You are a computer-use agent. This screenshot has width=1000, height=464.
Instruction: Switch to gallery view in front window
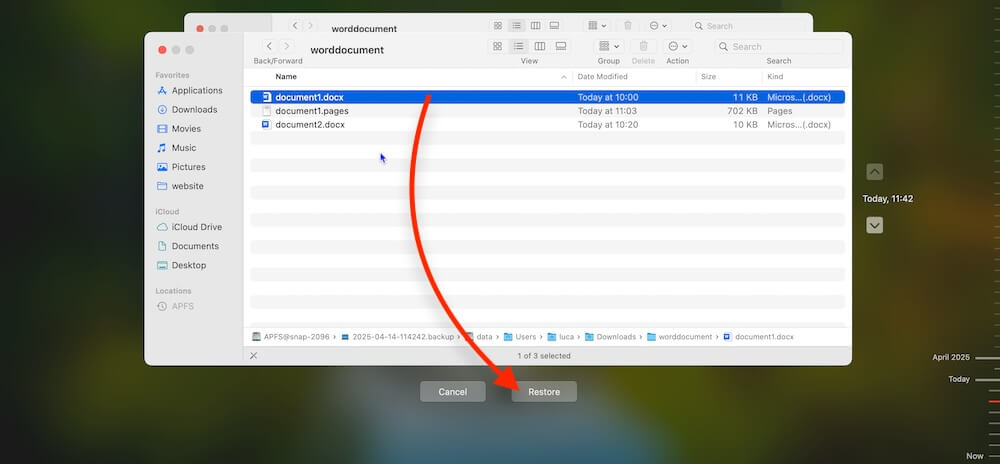coord(561,46)
